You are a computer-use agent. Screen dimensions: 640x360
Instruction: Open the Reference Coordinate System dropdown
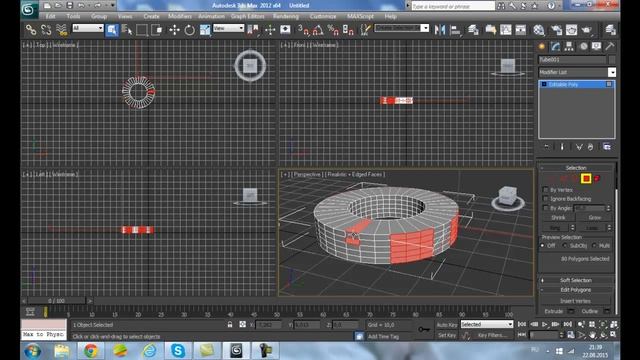coord(229,28)
